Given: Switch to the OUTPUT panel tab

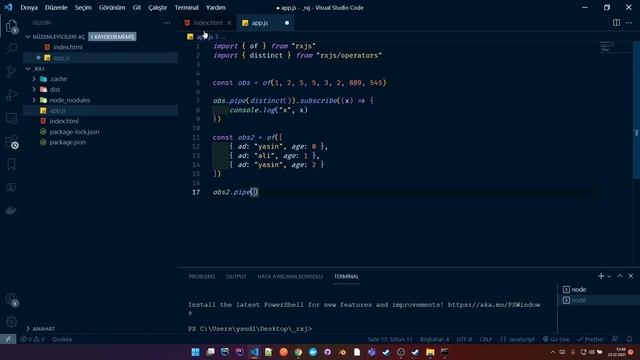Looking at the screenshot, I should tap(236, 276).
